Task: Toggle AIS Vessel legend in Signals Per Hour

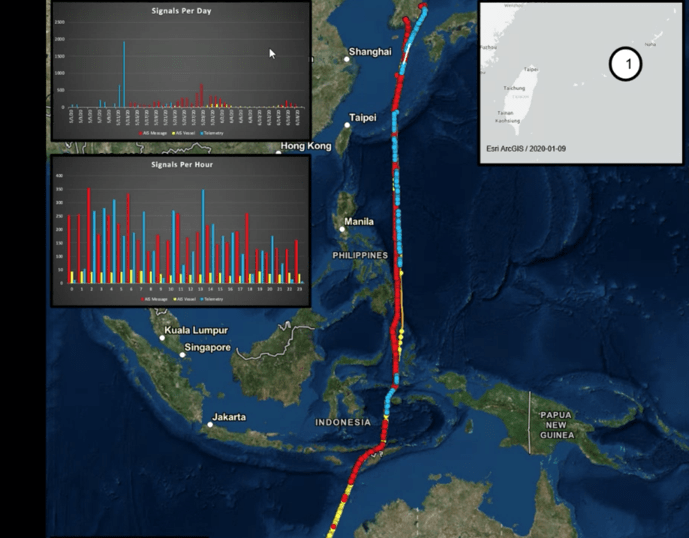Action: (x=183, y=298)
